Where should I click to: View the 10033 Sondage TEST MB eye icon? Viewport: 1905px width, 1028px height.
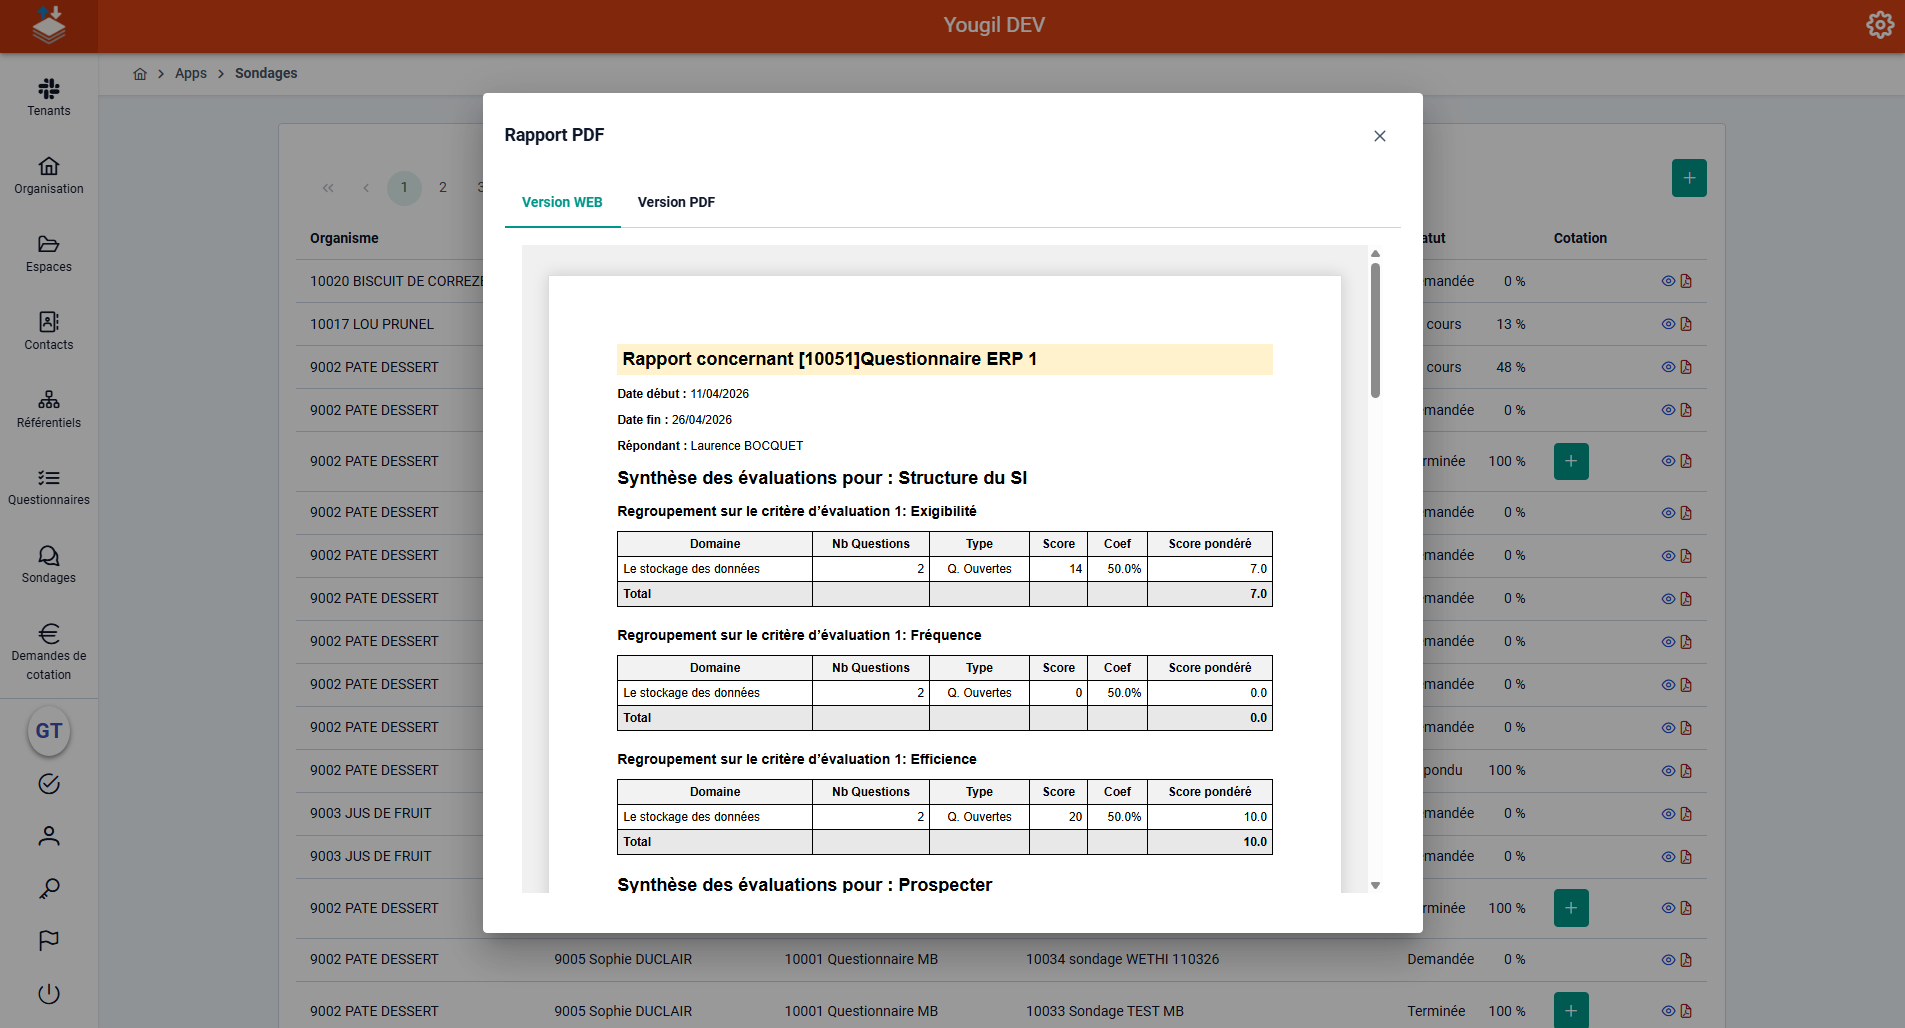click(x=1667, y=1011)
